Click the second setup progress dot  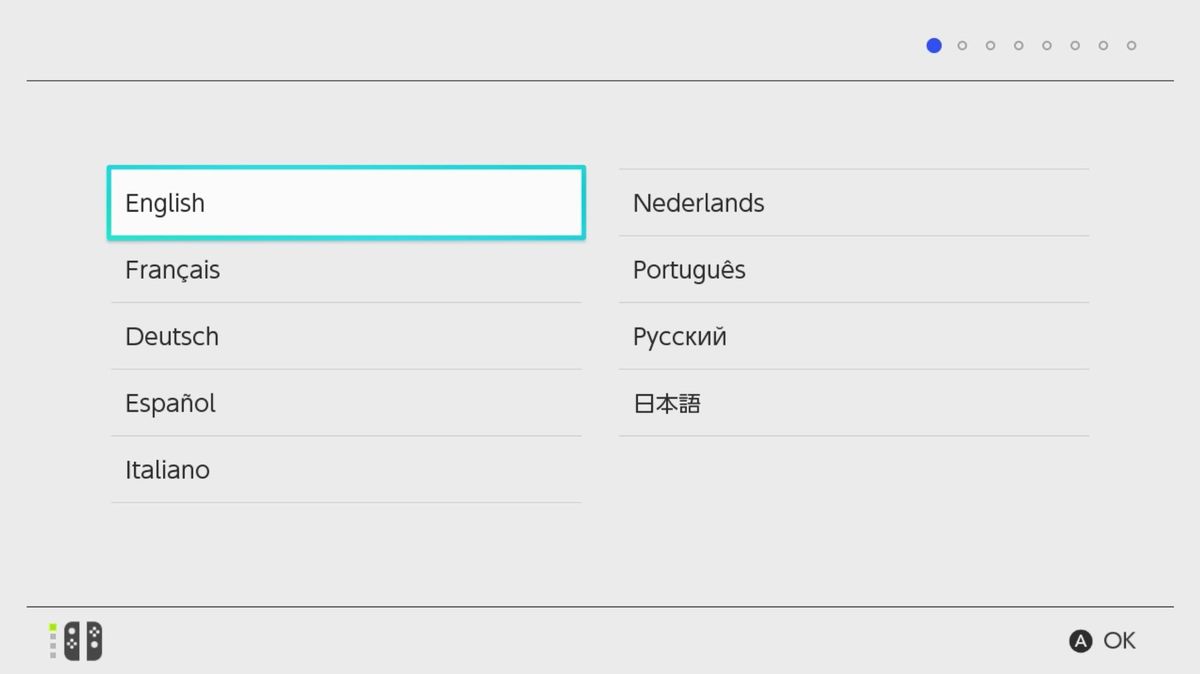(962, 45)
